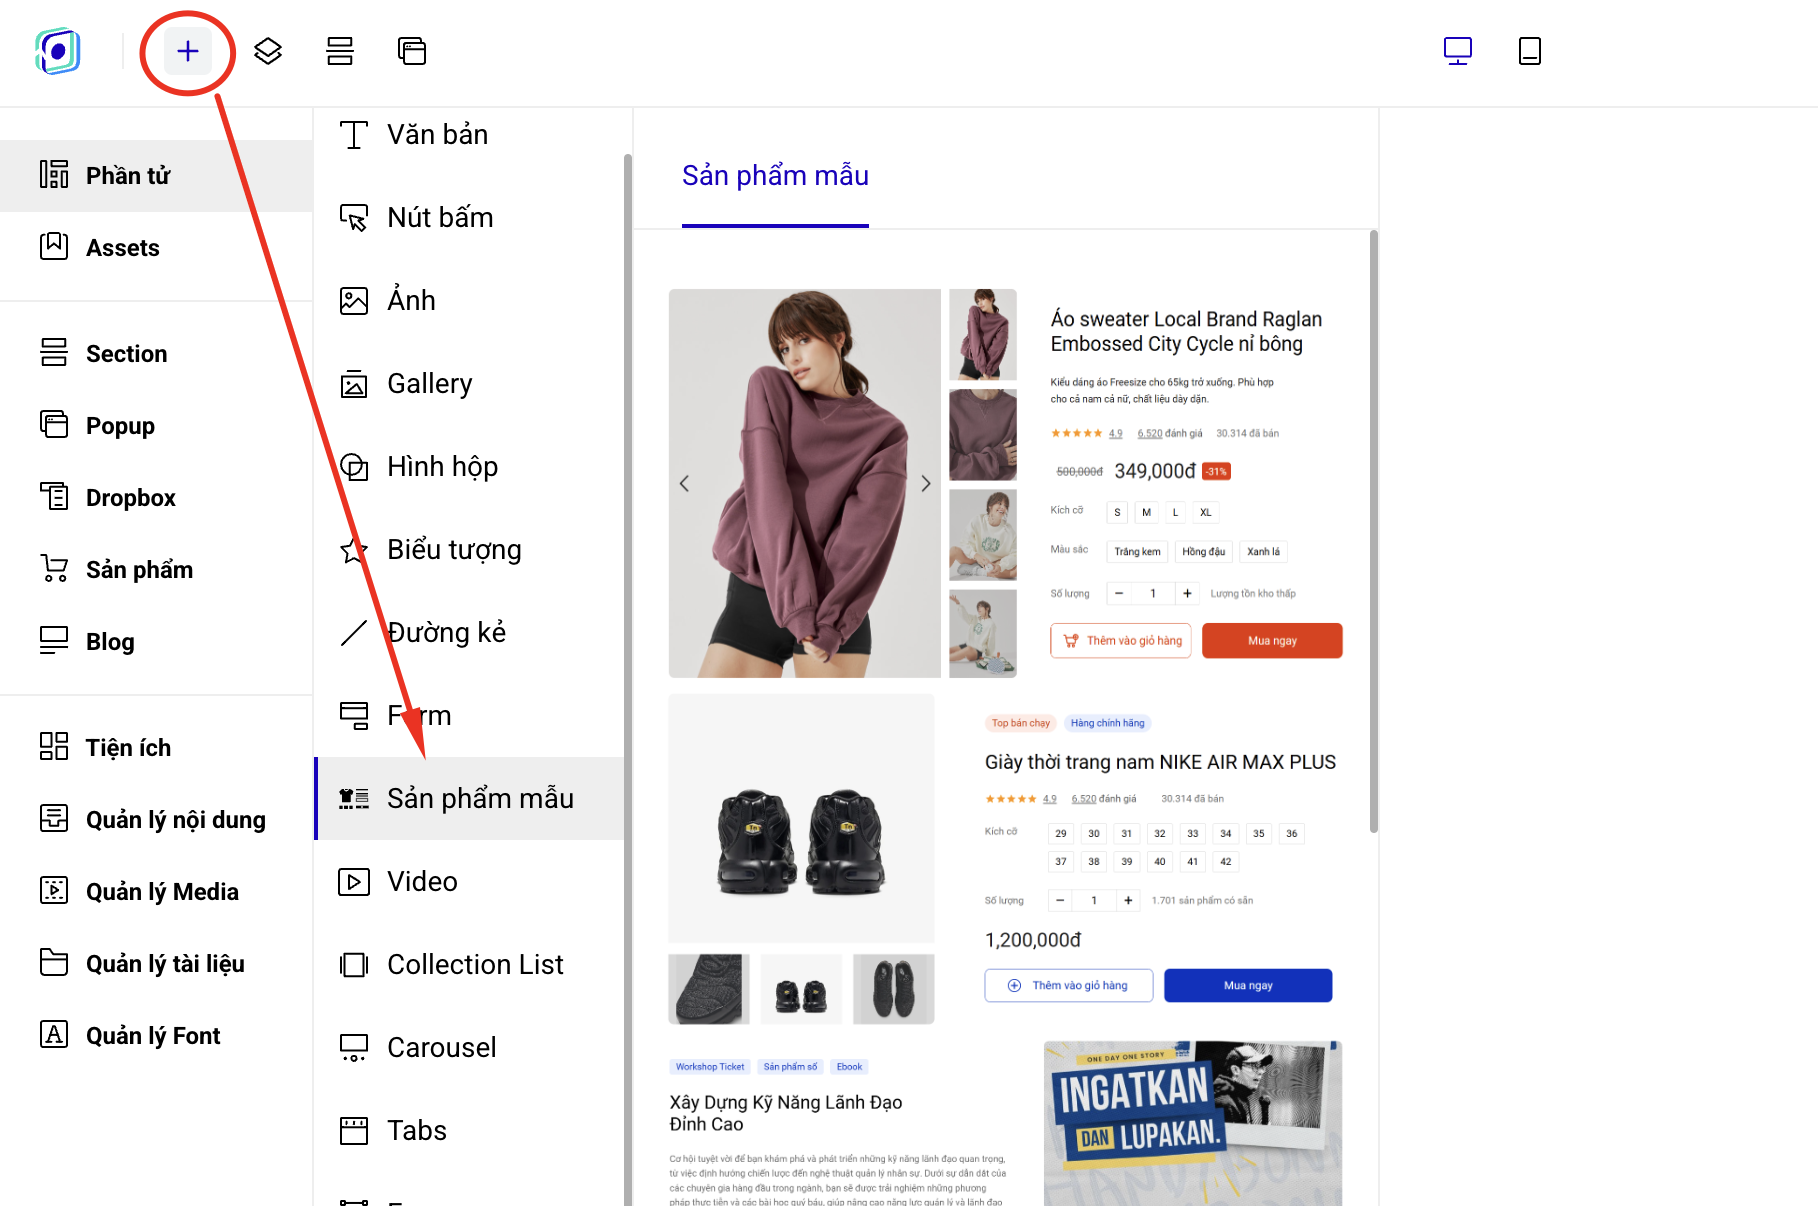Viewport: 1818px width, 1206px height.
Task: Select Assets in the left sidebar
Action: 122,248
